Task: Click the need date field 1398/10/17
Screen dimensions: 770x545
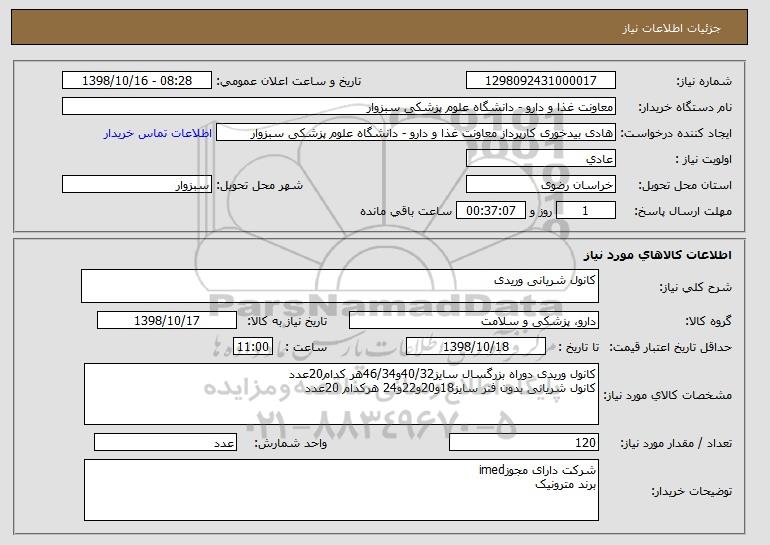Action: [167, 321]
